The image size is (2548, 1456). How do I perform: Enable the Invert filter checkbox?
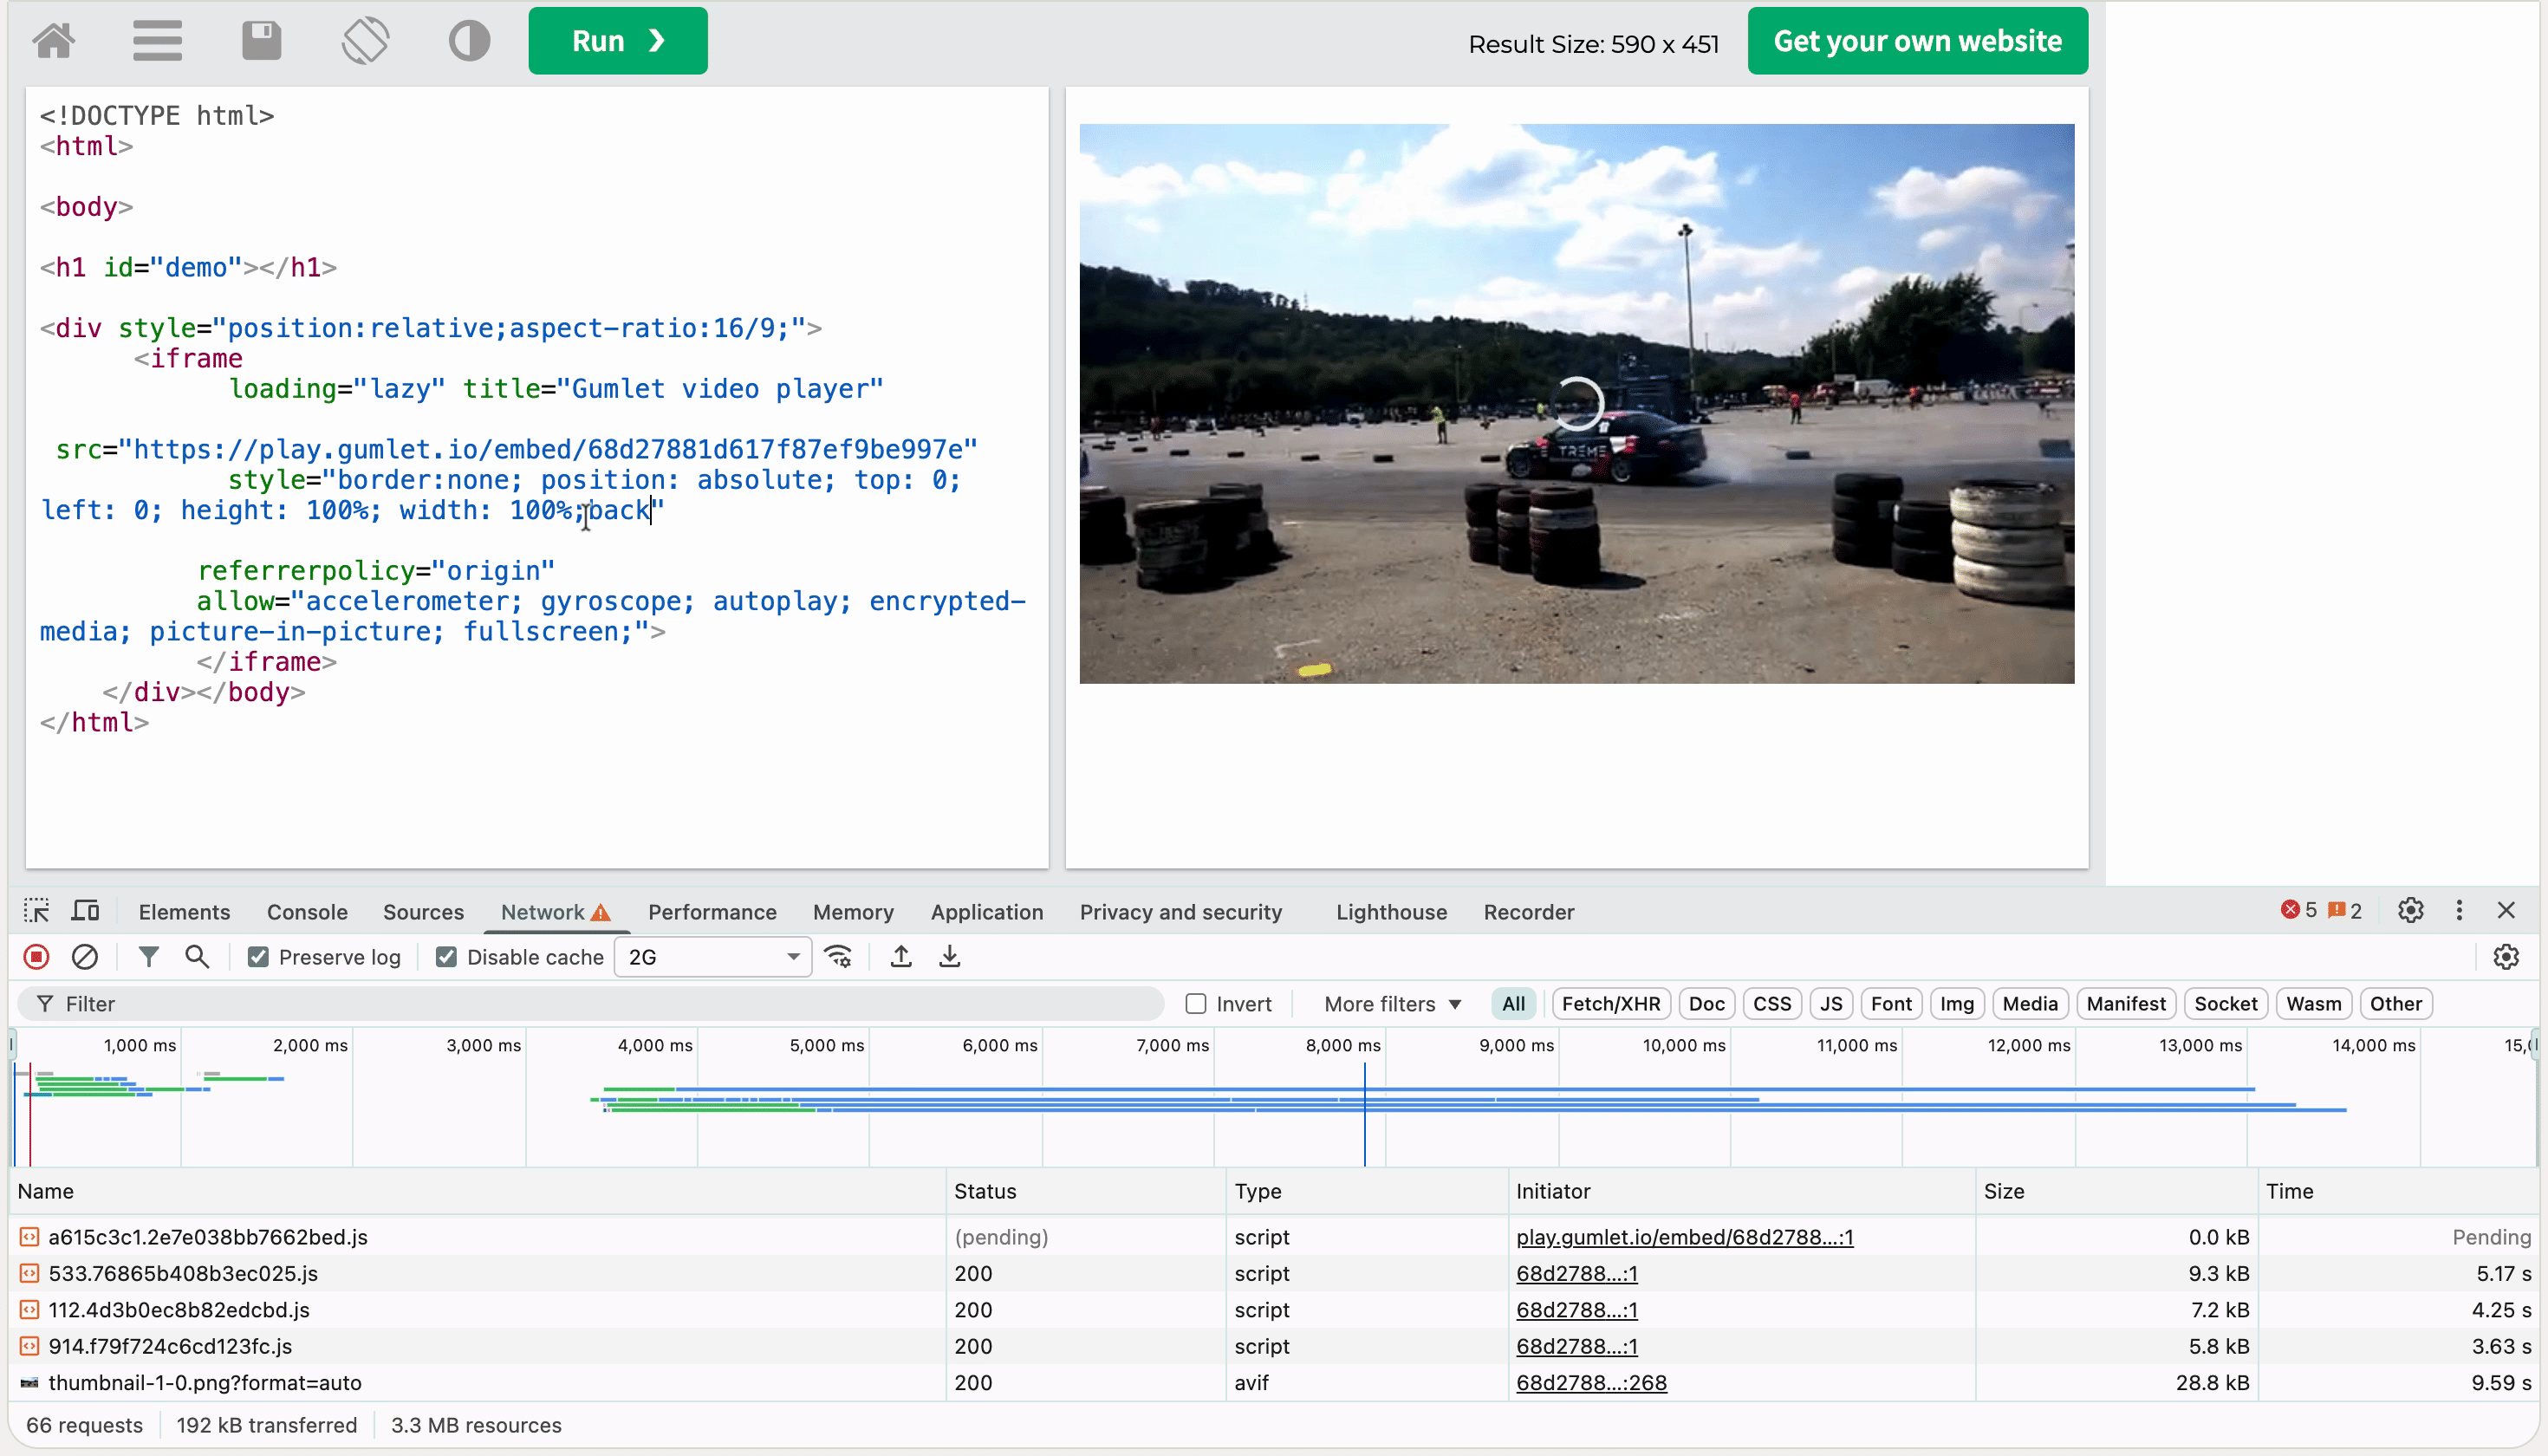1196,1004
